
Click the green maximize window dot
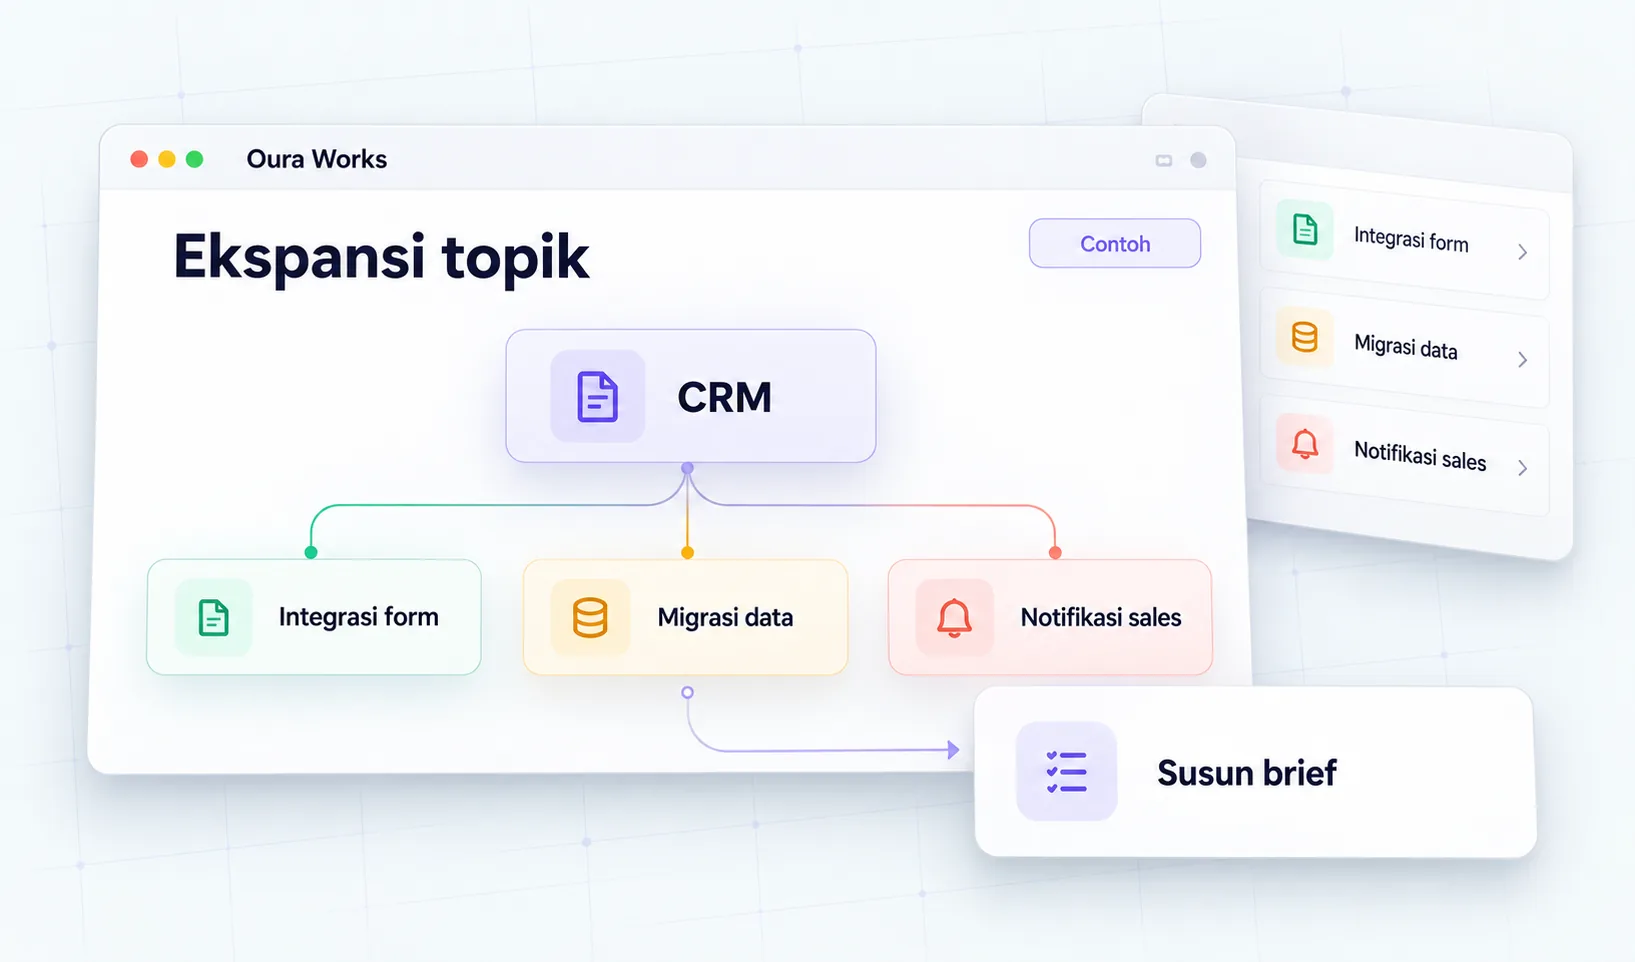coord(195,159)
